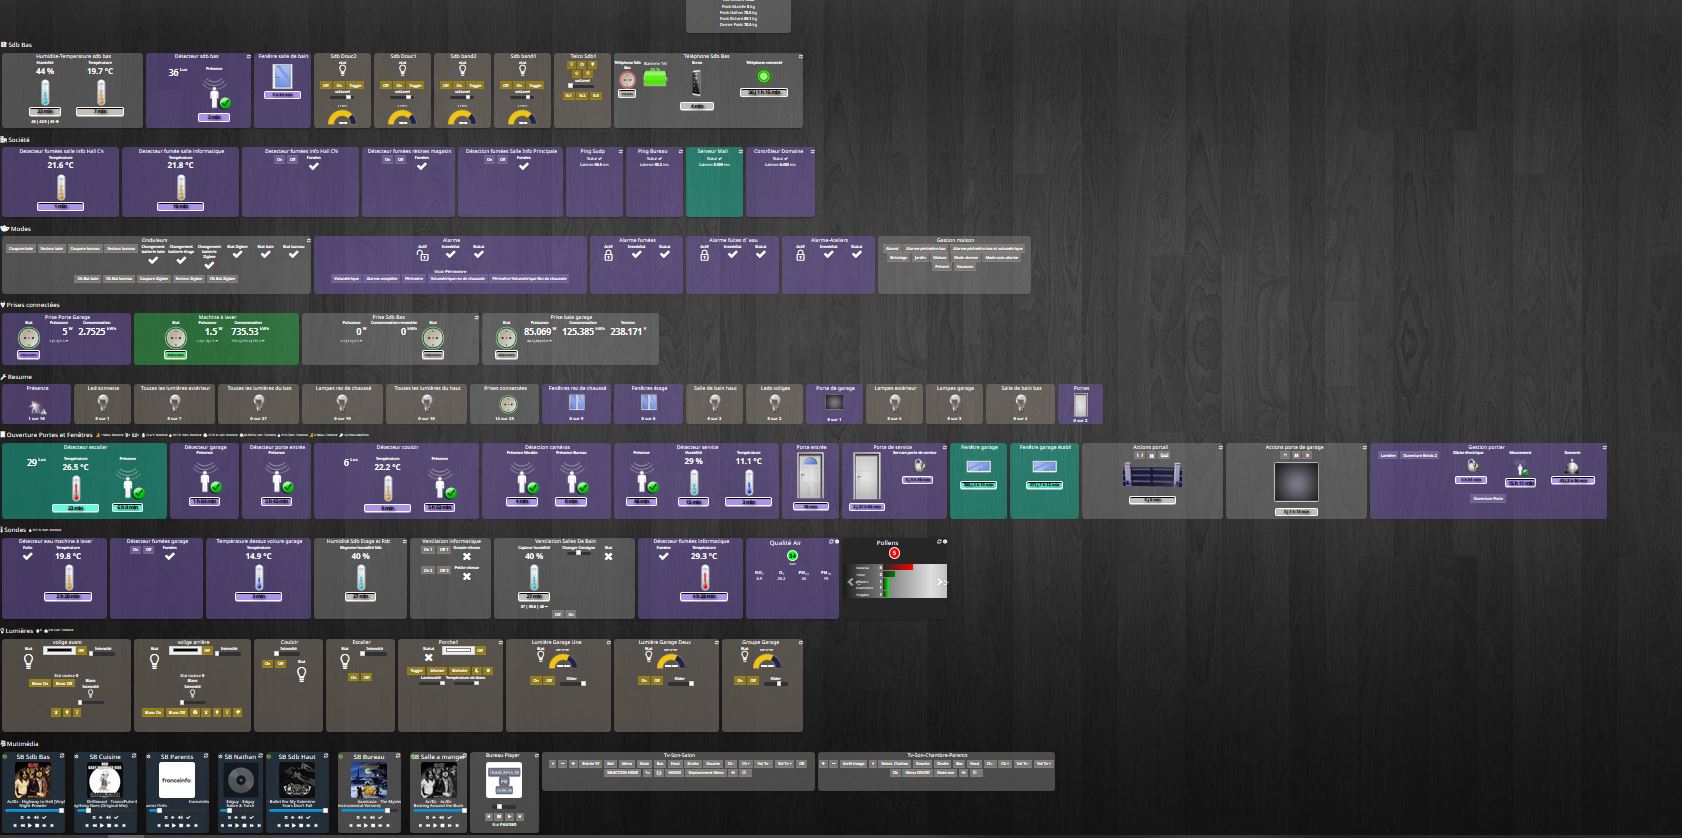
Task: Select Vacances in Gestion maison
Action: click(965, 267)
